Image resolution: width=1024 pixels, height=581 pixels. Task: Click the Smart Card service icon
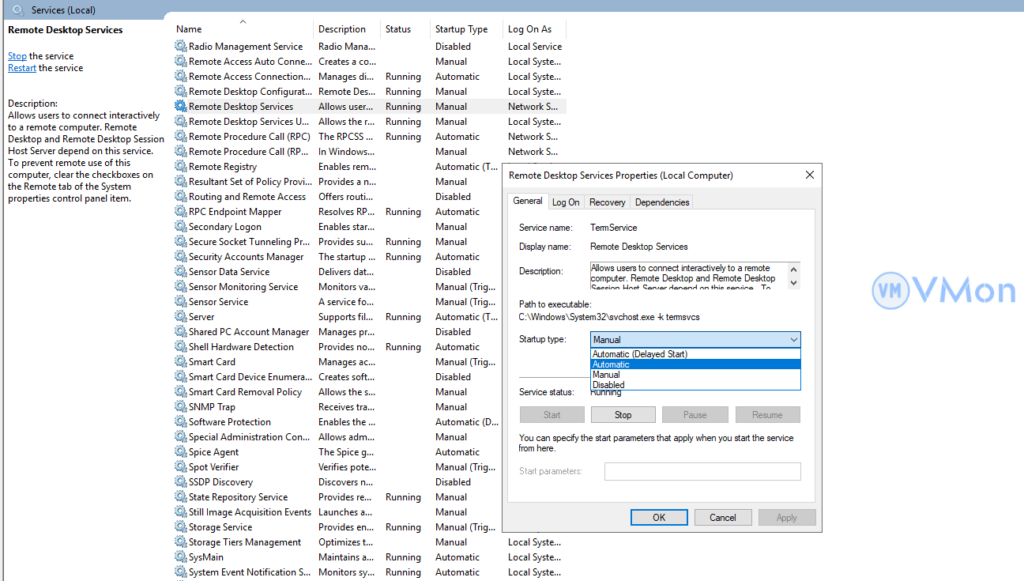[x=181, y=362]
